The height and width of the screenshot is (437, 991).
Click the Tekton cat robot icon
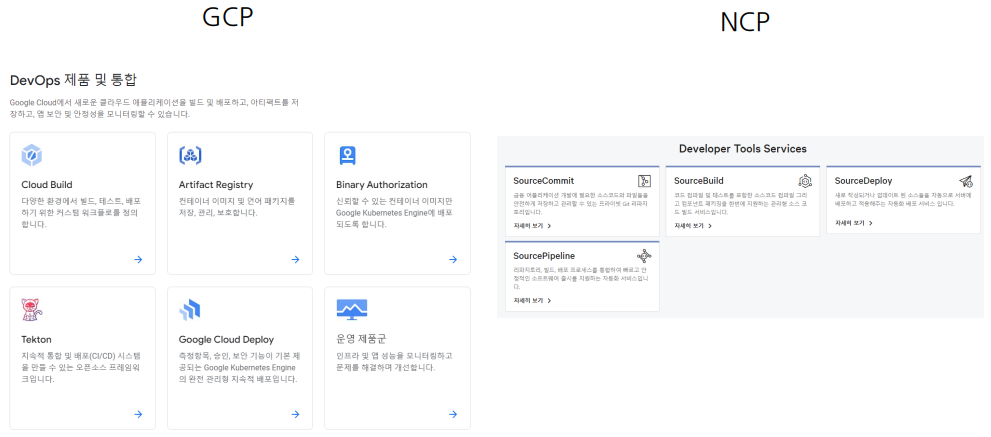32,310
